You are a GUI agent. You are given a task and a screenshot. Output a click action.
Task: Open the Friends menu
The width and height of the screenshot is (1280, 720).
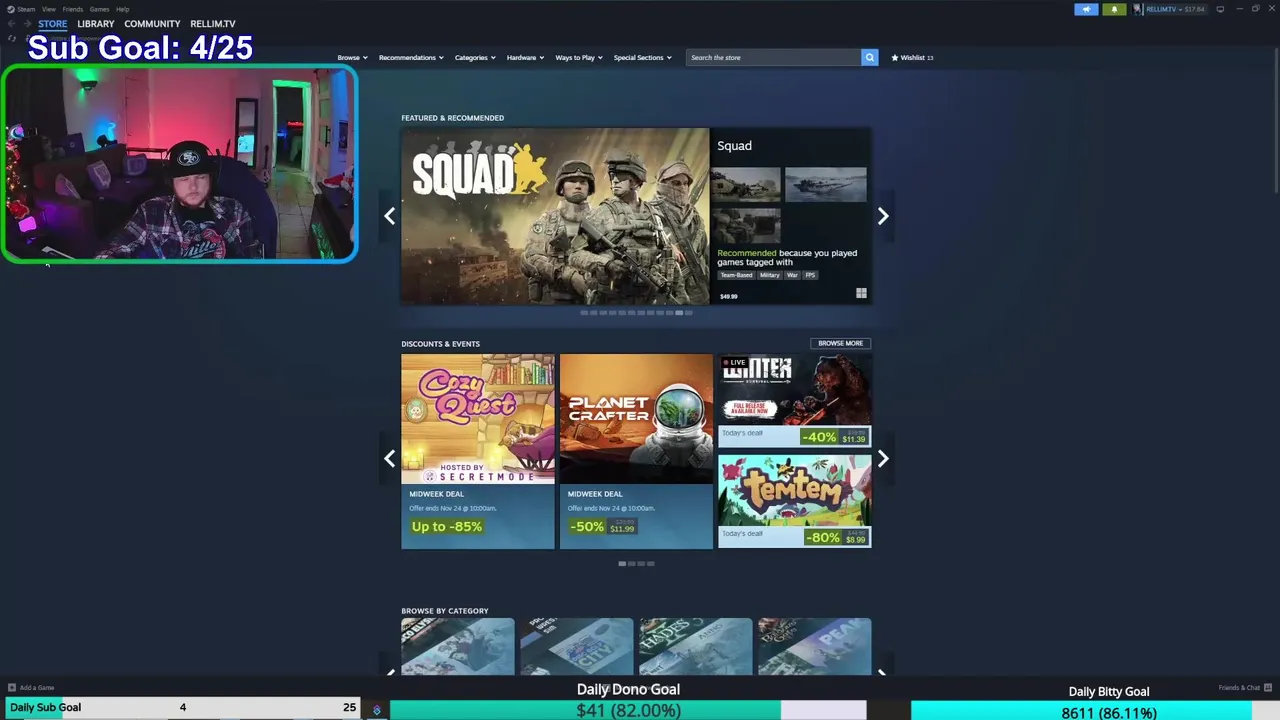pos(73,9)
